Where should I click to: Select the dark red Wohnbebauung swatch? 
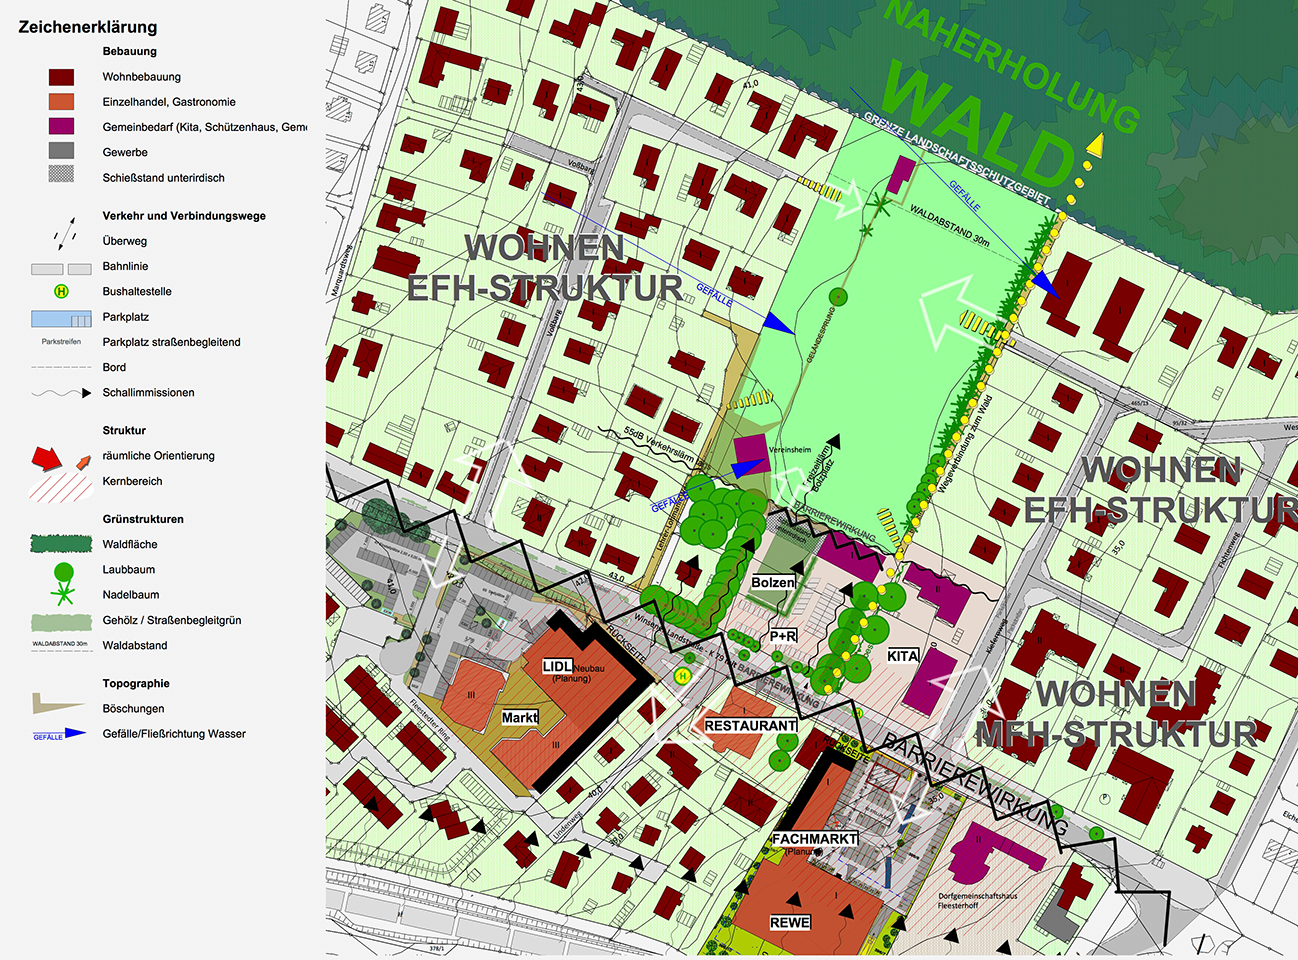tap(61, 77)
